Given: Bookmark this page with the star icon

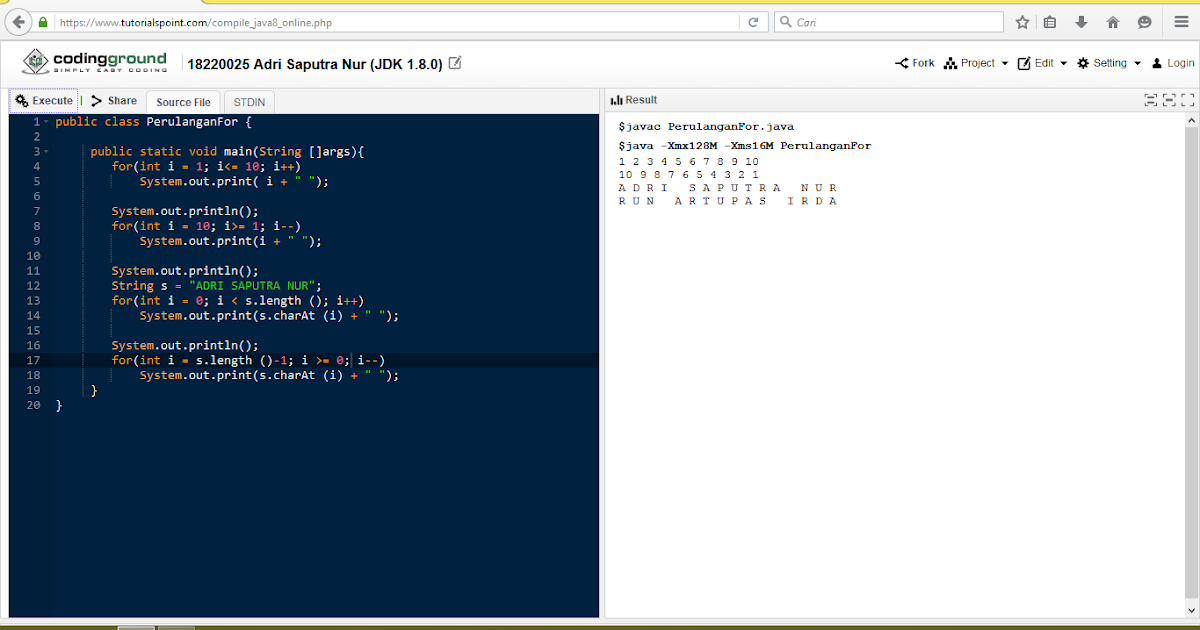Looking at the screenshot, I should [x=1022, y=22].
